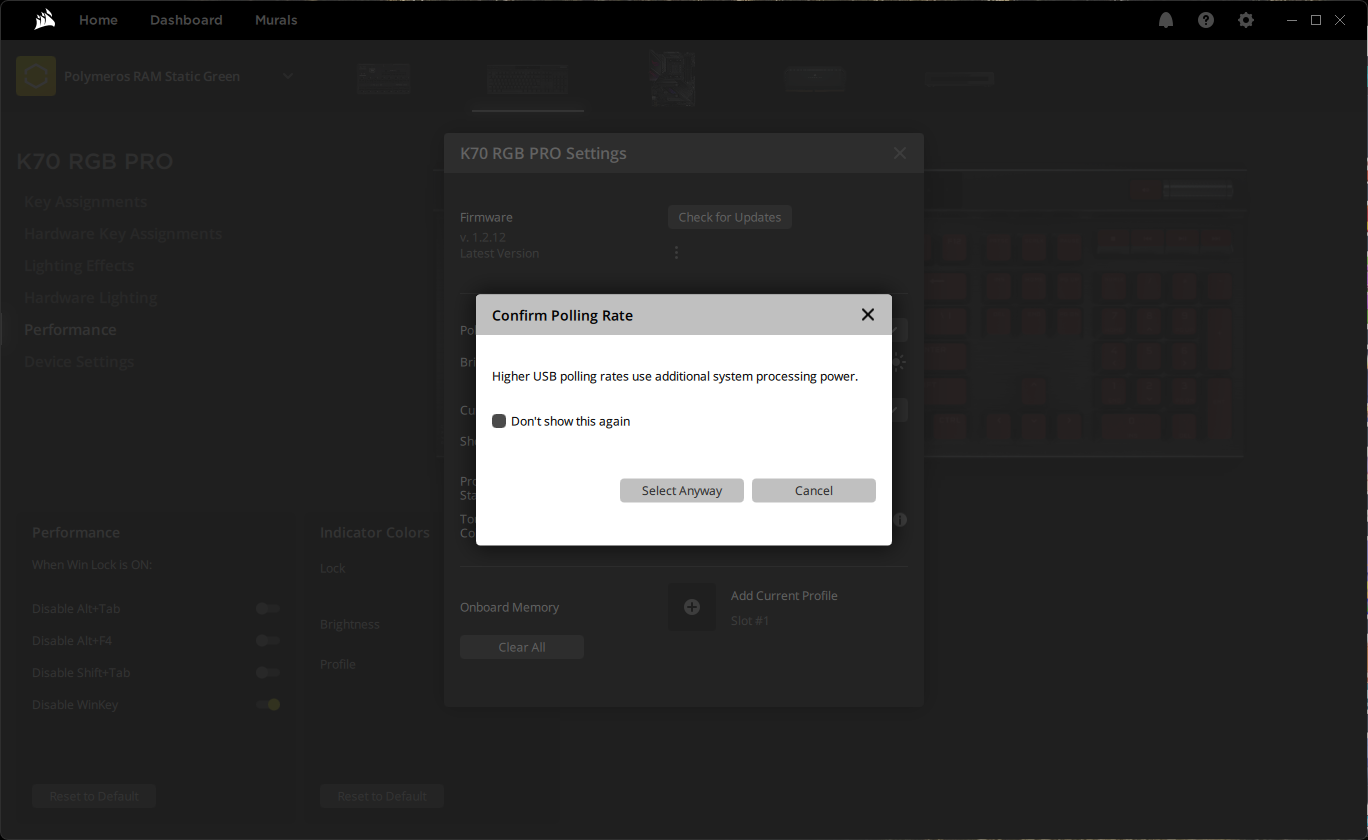Click the info icon in K70 settings

(901, 520)
